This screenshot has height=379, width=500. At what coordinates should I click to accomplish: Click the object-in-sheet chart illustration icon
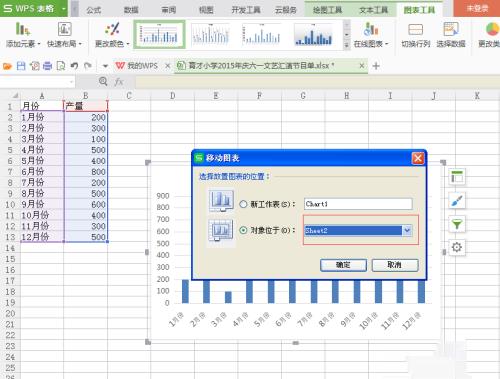[x=221, y=231]
